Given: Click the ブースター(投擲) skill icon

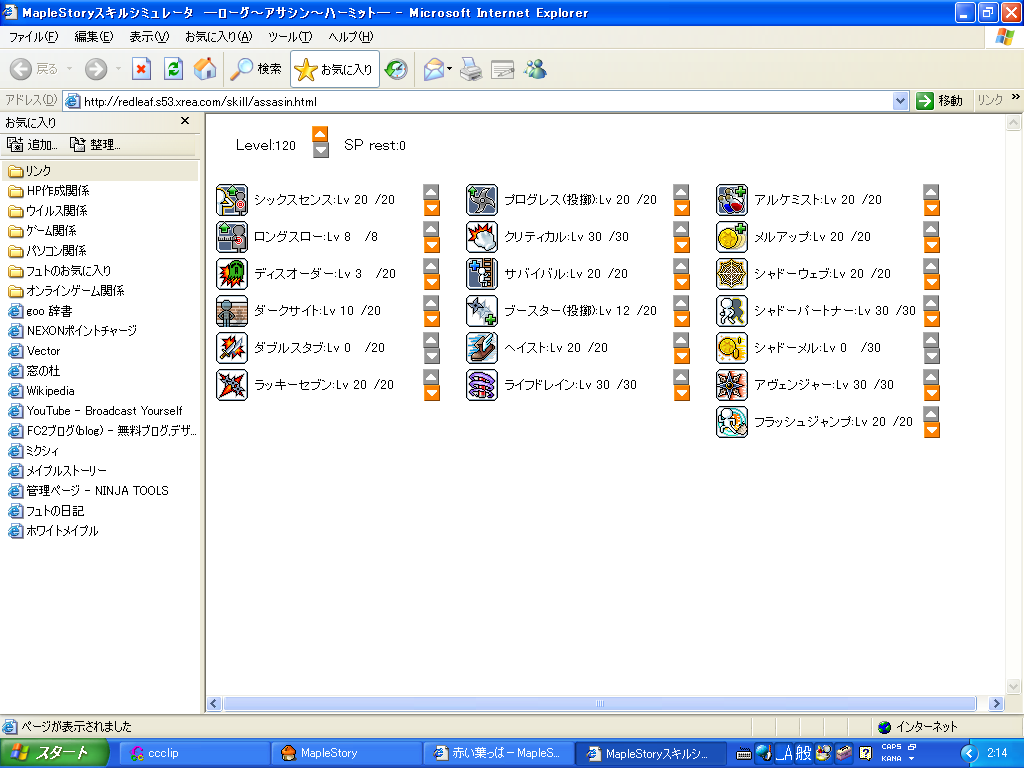Looking at the screenshot, I should pos(482,311).
